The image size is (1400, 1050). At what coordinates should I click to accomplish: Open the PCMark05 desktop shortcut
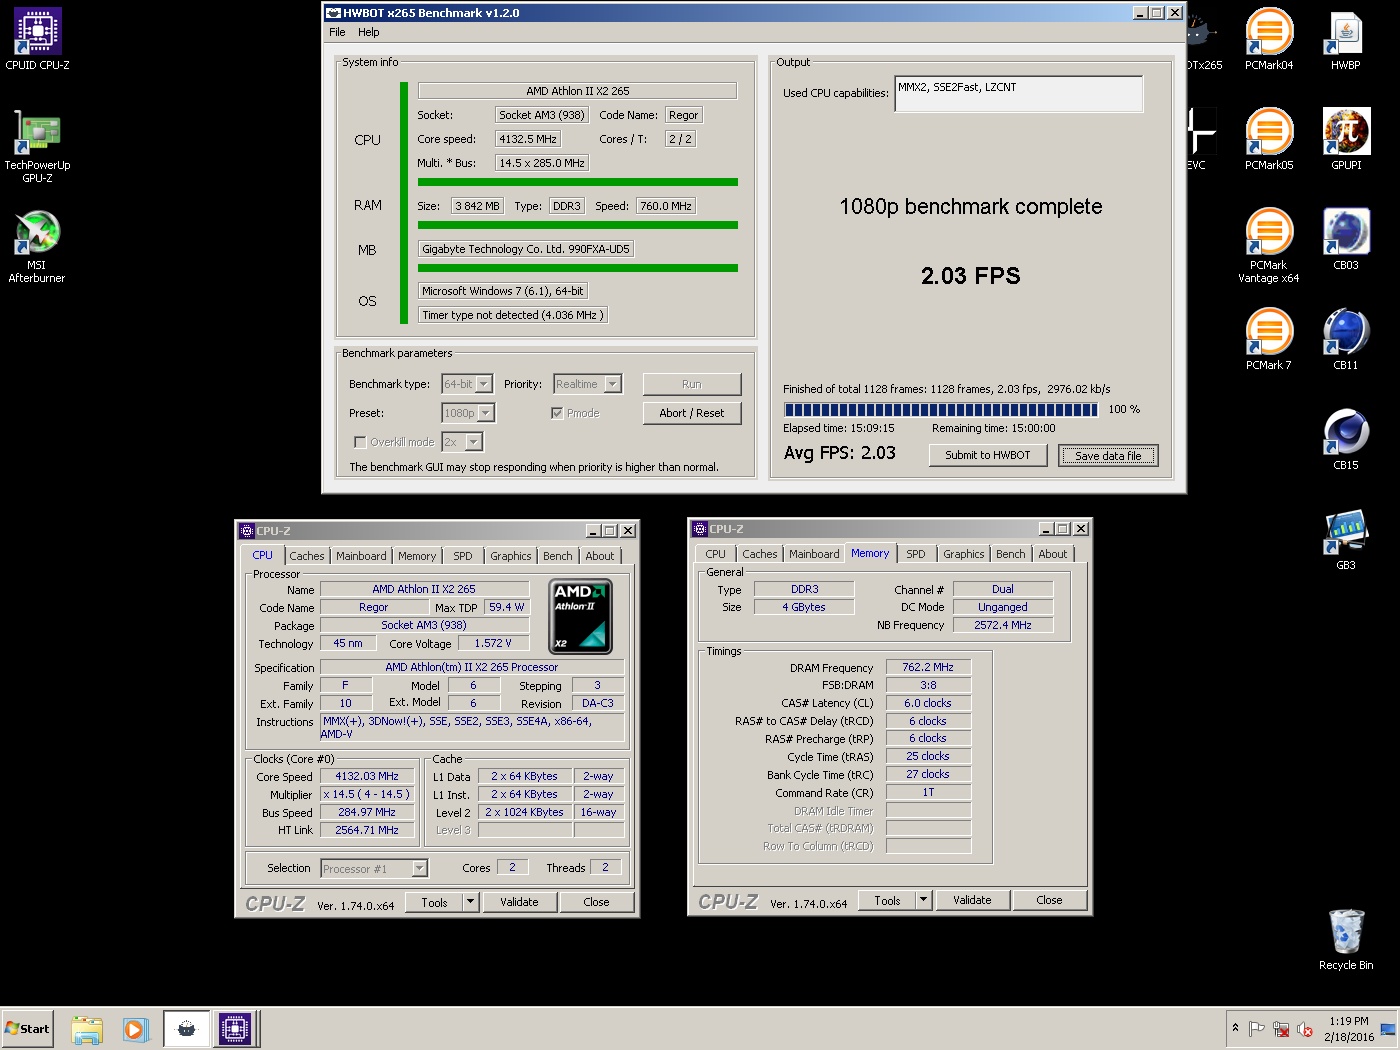[x=1269, y=140]
